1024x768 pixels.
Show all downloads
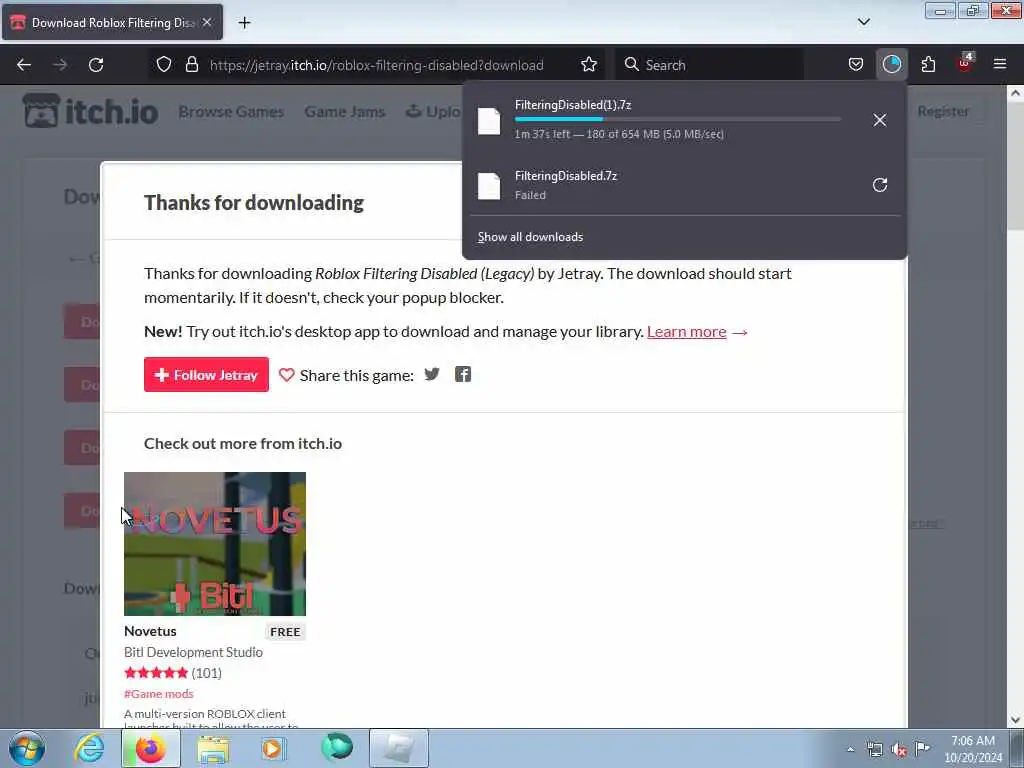pyautogui.click(x=530, y=237)
